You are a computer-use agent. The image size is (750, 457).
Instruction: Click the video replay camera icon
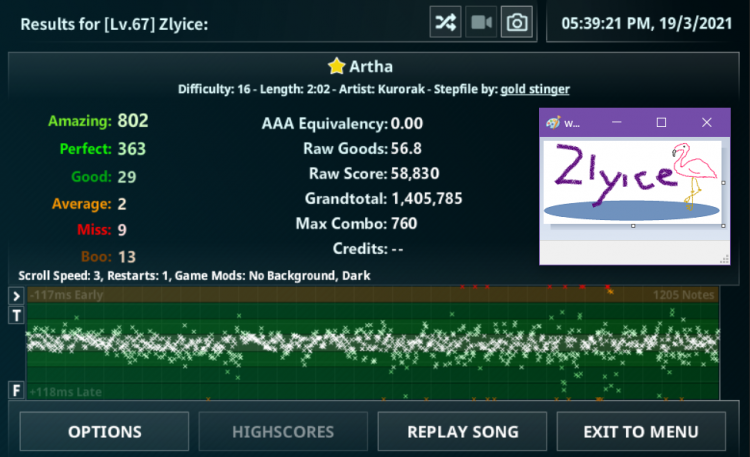pos(481,22)
